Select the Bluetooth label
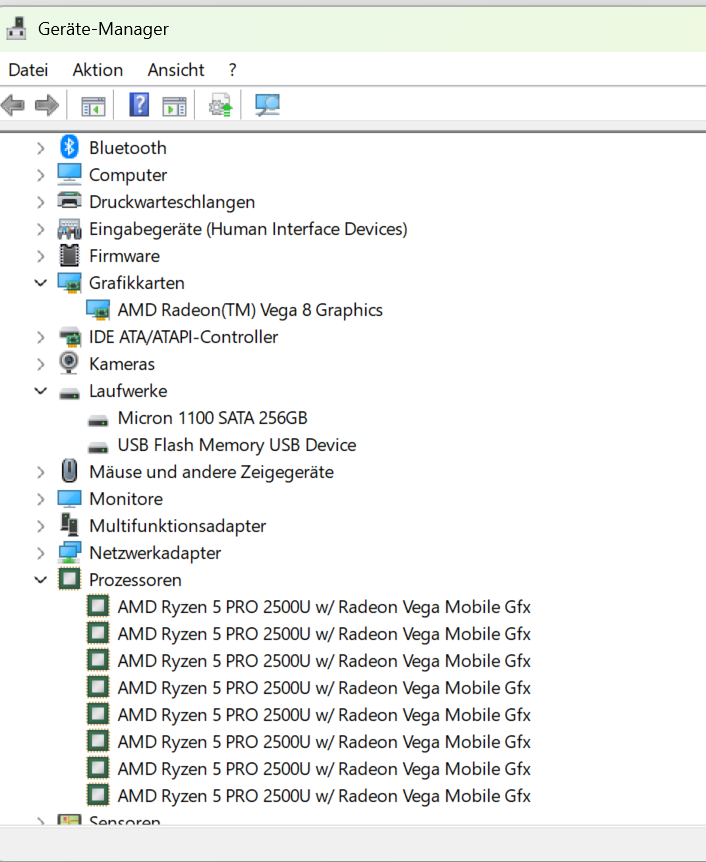 point(128,148)
